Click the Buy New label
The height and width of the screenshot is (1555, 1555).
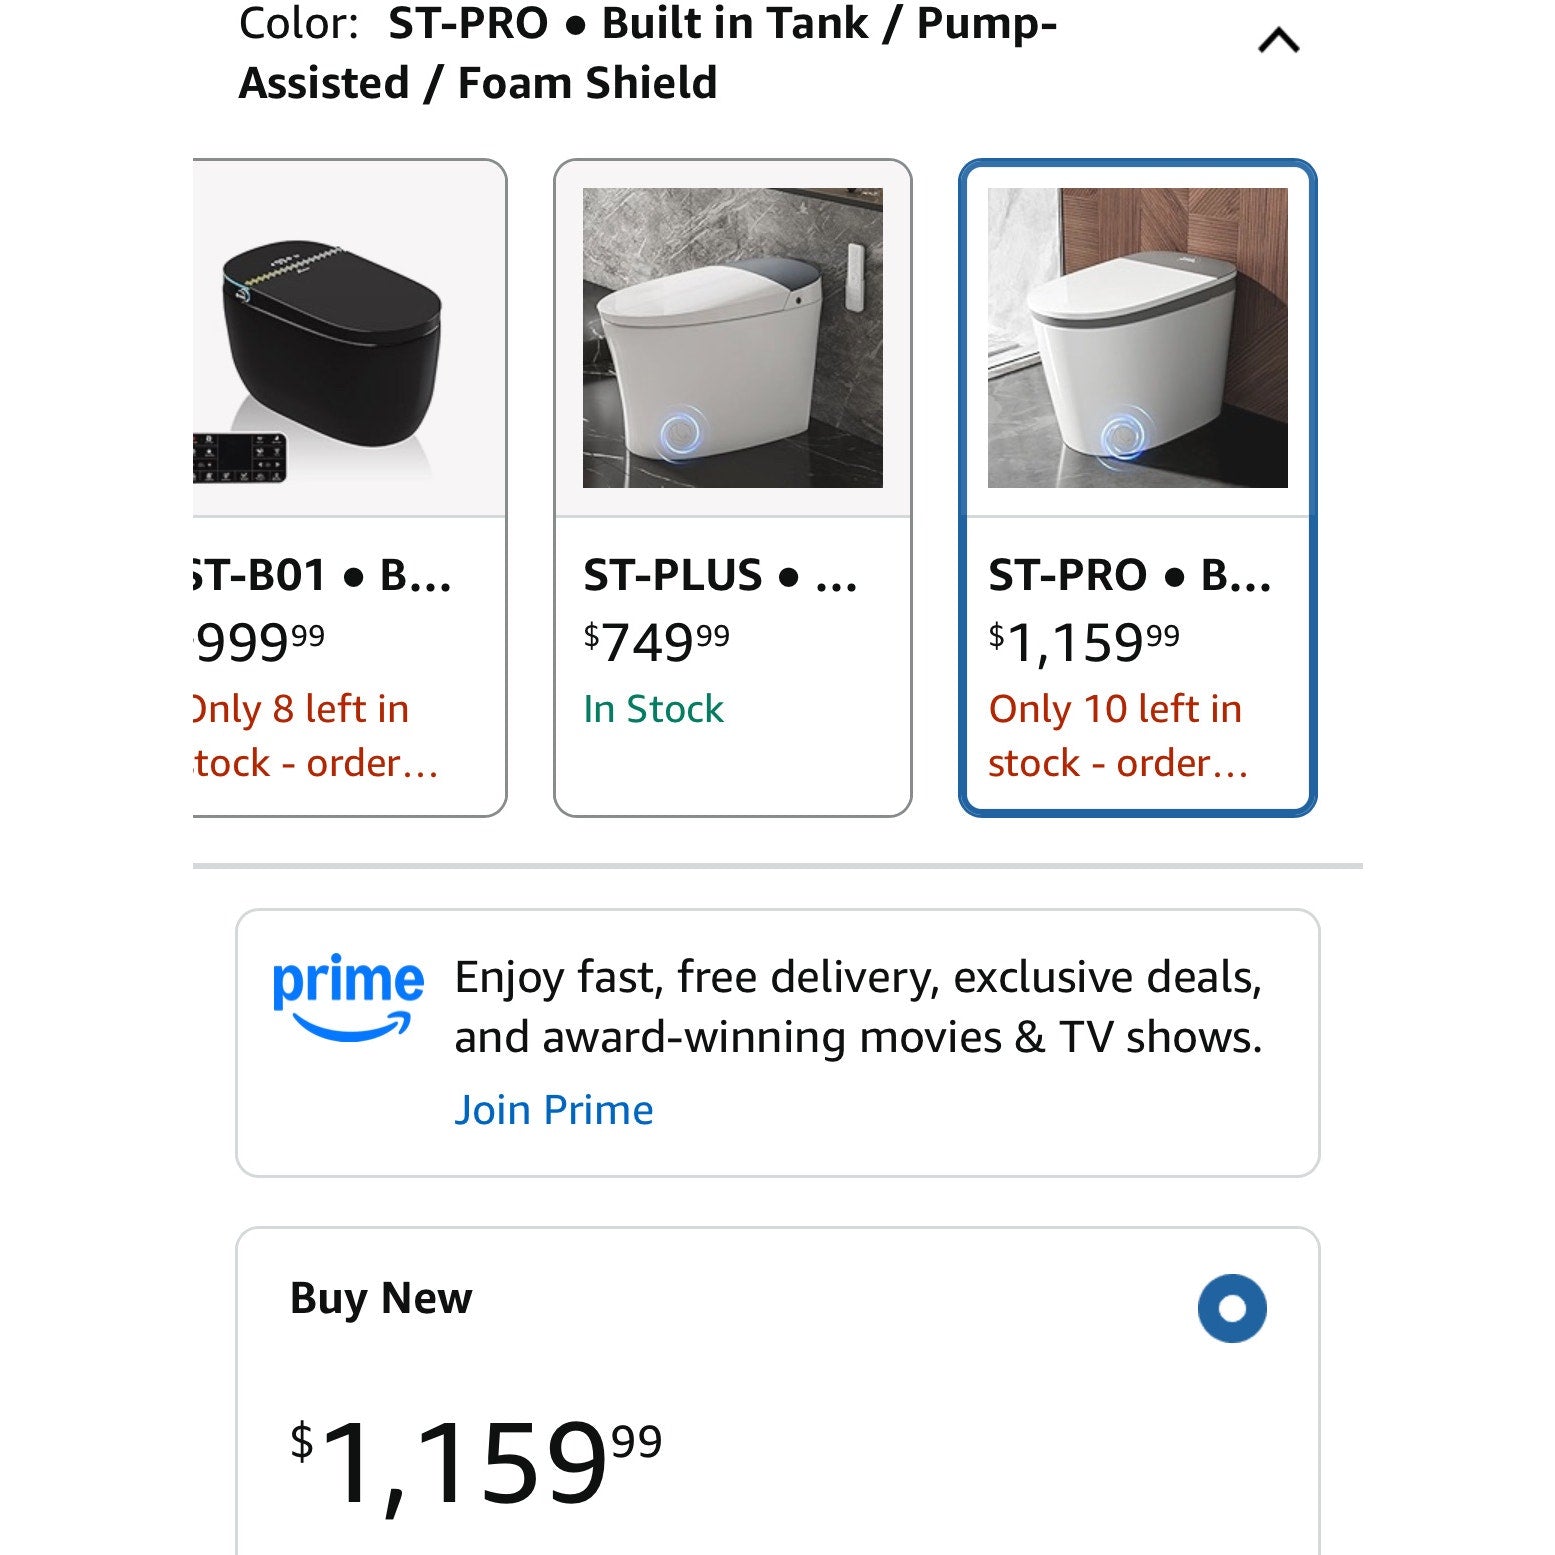click(x=380, y=1298)
